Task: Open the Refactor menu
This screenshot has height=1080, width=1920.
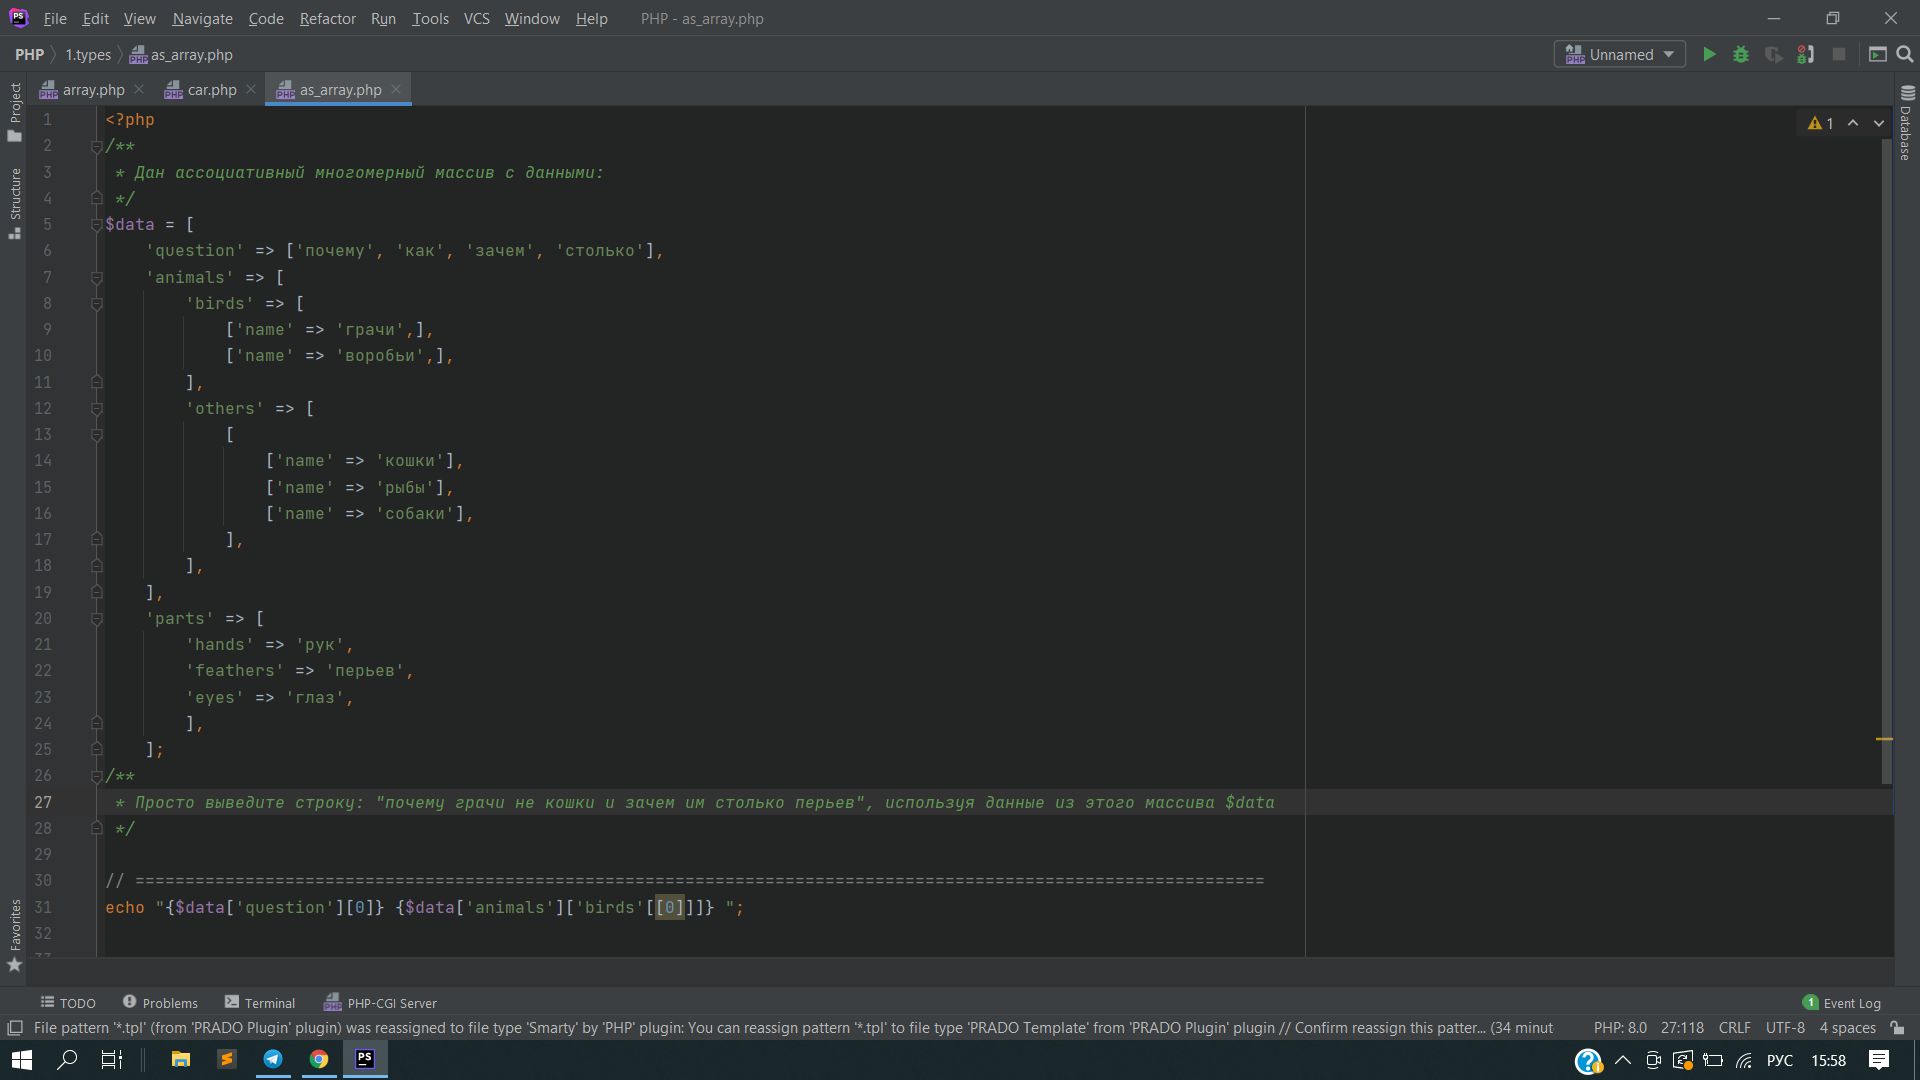Action: (x=327, y=18)
